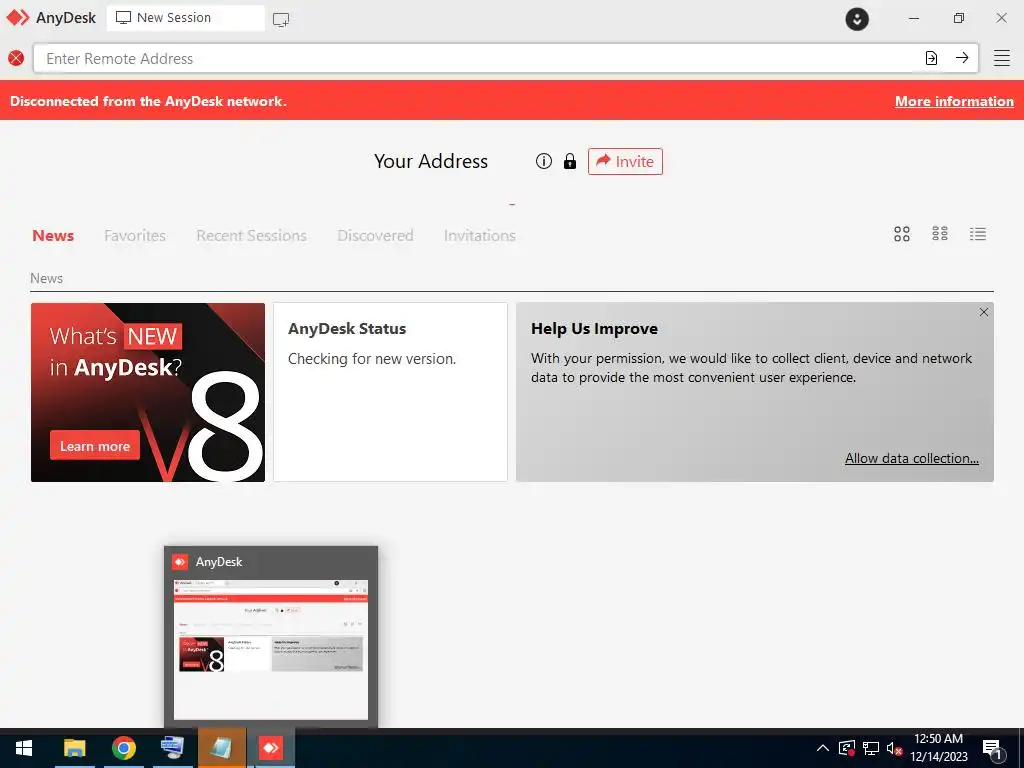Click 'Disconnected from the AnyDesk network.' text

click(148, 101)
